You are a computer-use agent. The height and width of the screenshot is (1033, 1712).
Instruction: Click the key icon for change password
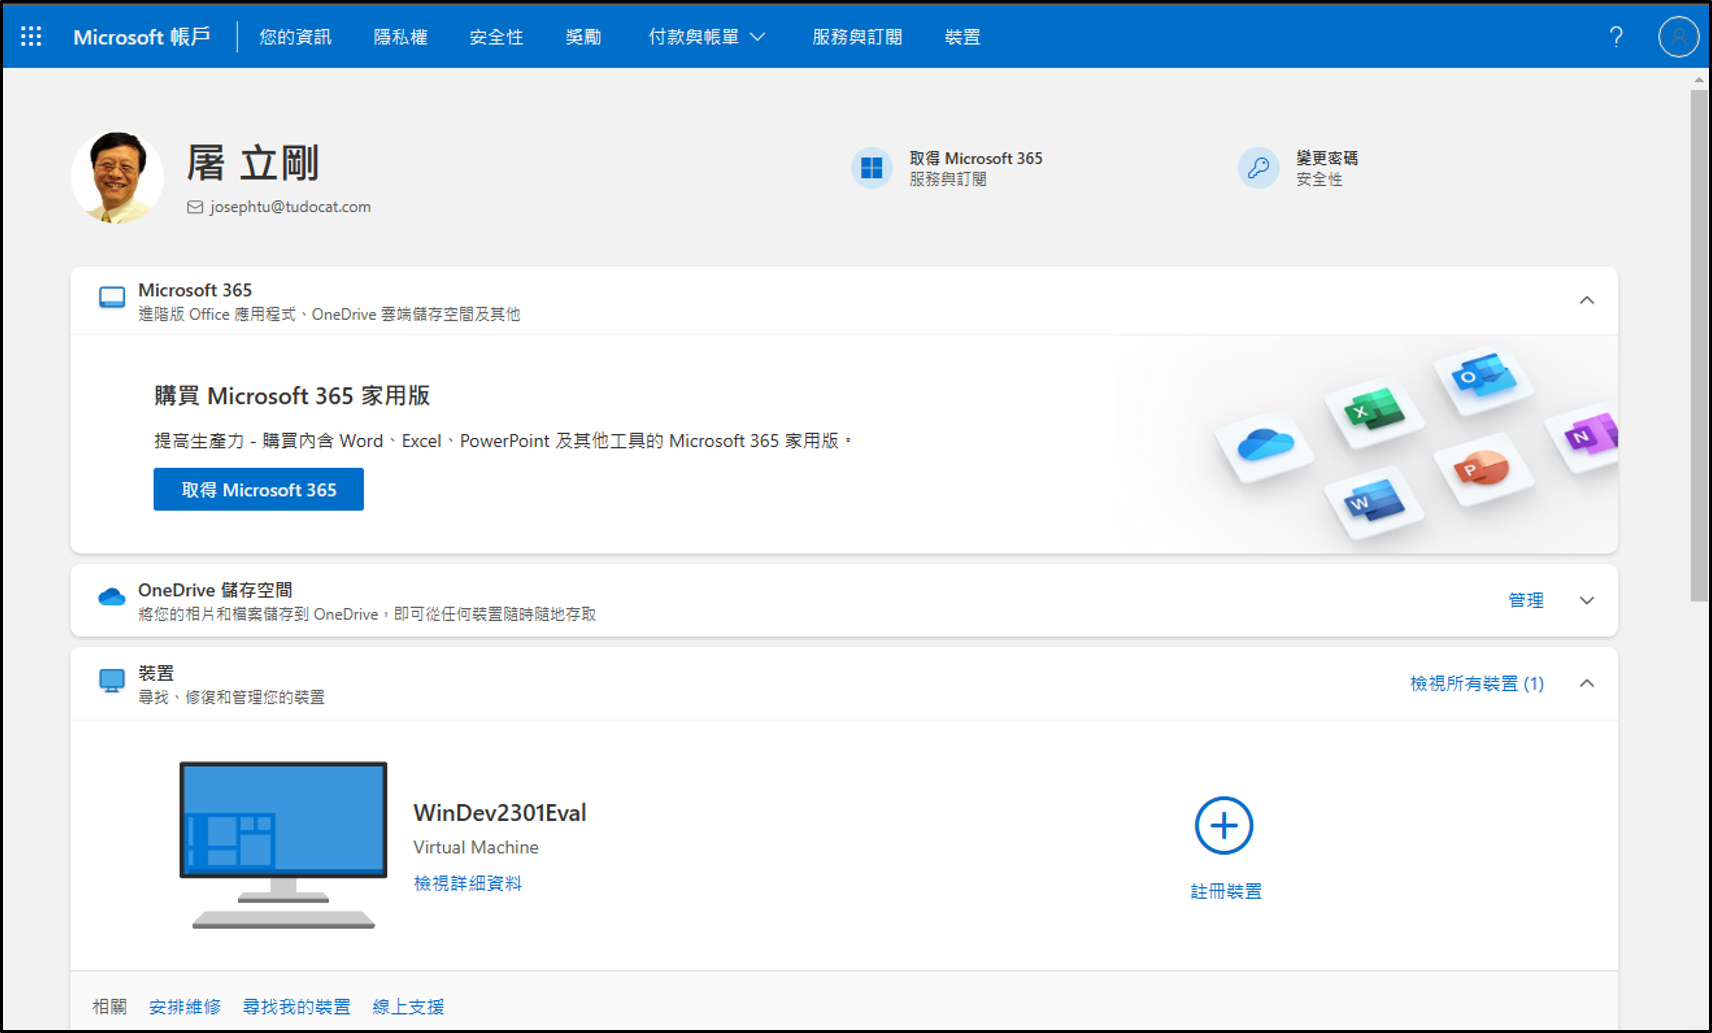point(1258,167)
